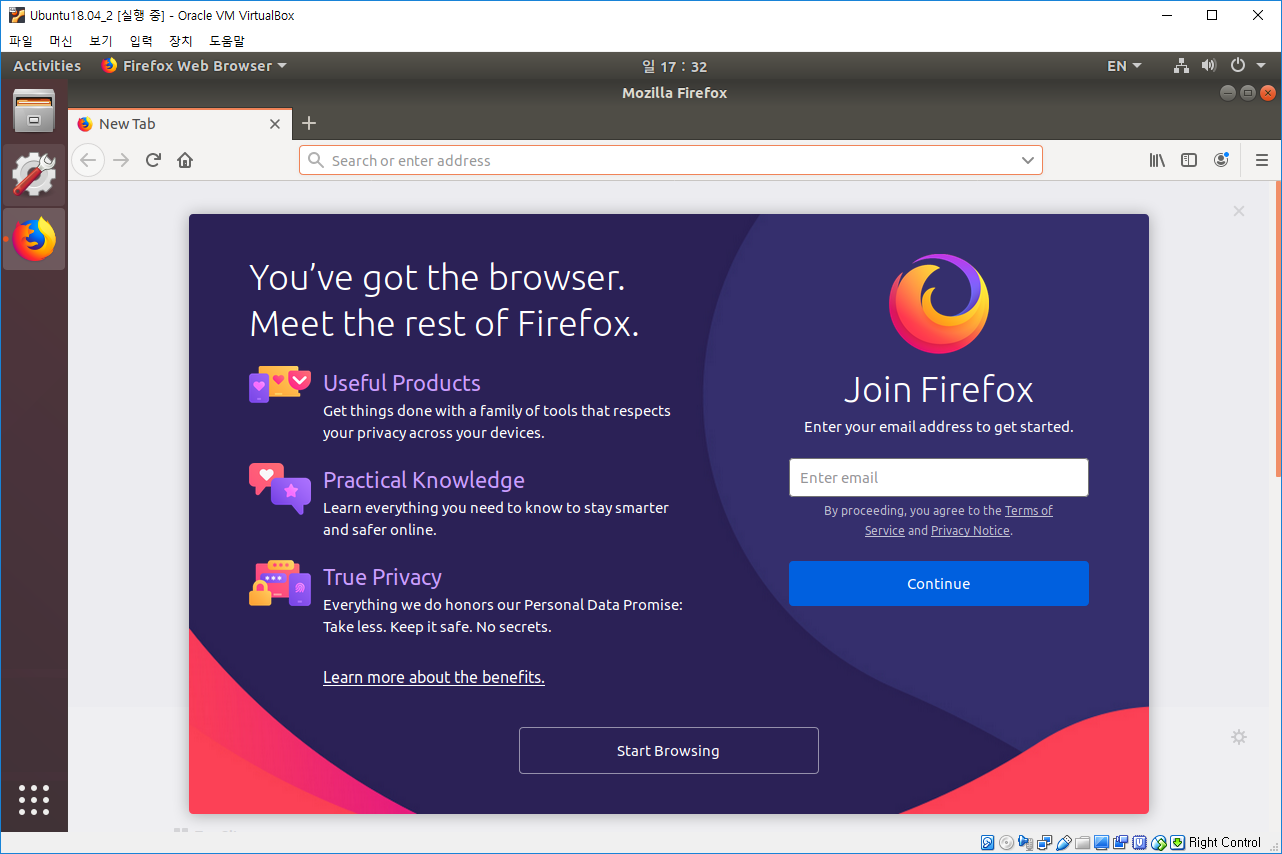Go to the Firefox home page
Image resolution: width=1282 pixels, height=854 pixels.
[185, 160]
